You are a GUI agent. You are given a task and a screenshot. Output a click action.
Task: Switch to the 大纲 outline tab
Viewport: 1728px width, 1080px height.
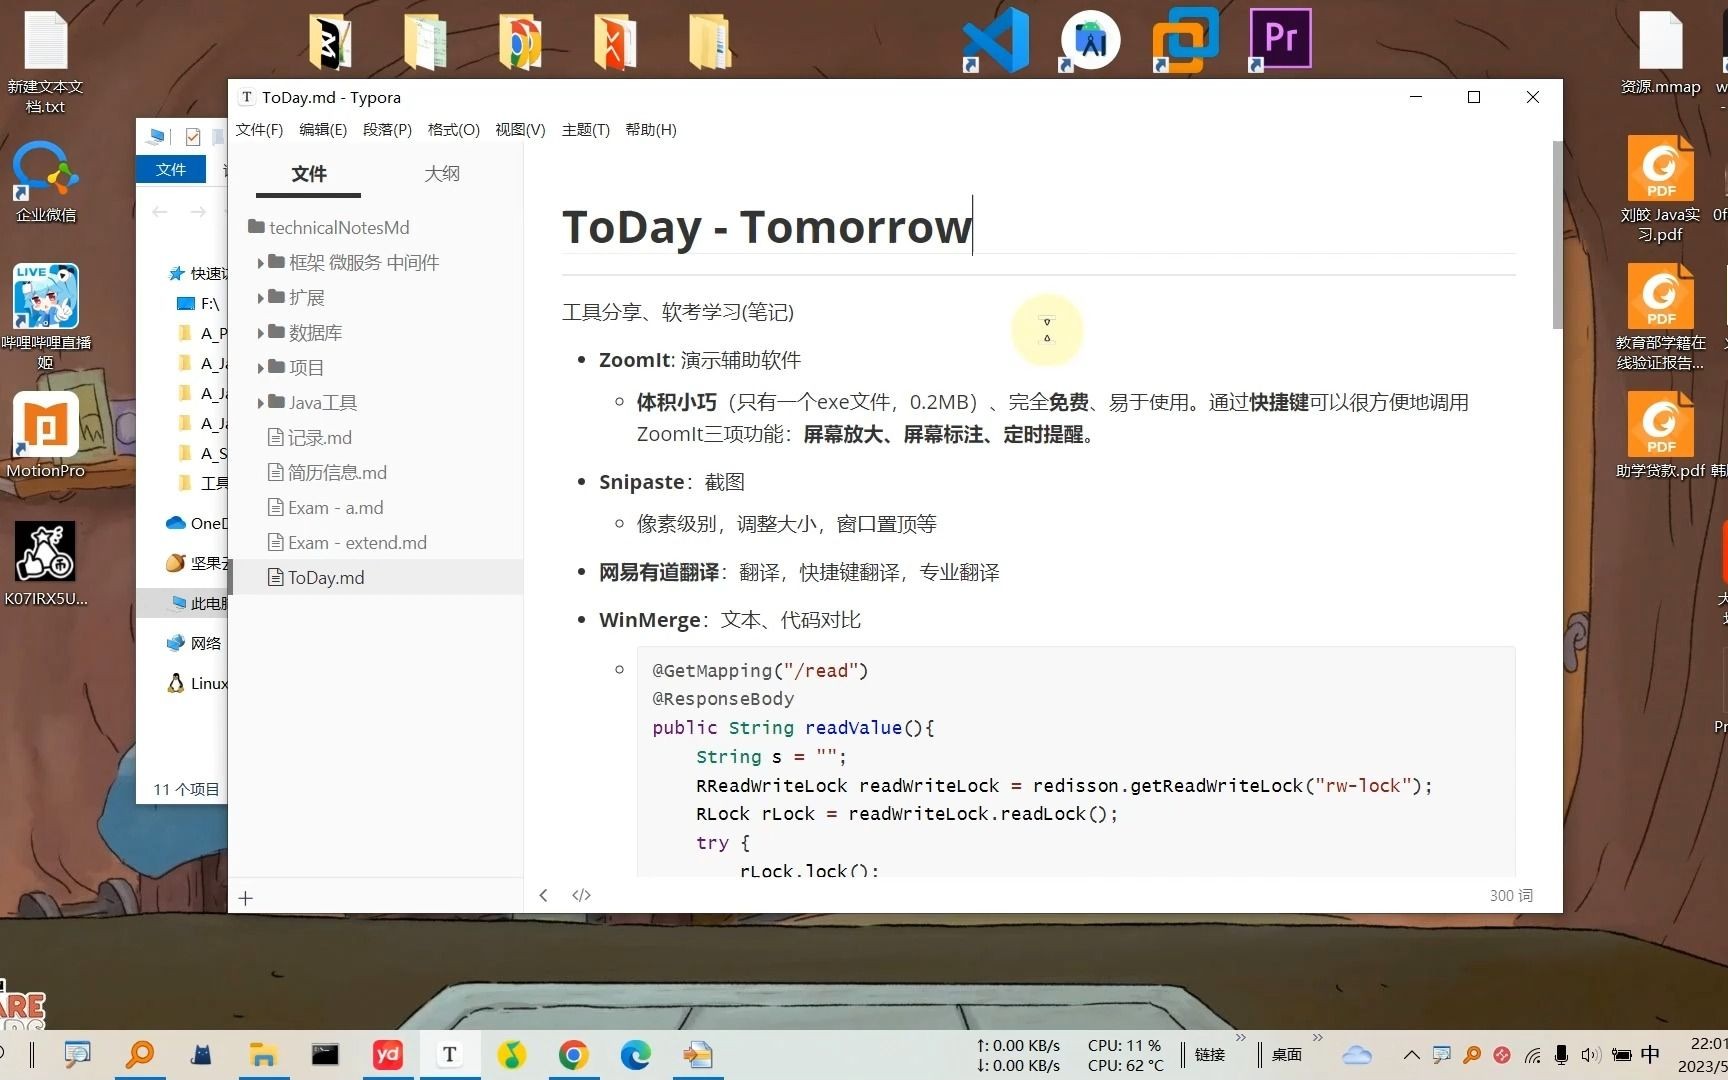(x=442, y=174)
